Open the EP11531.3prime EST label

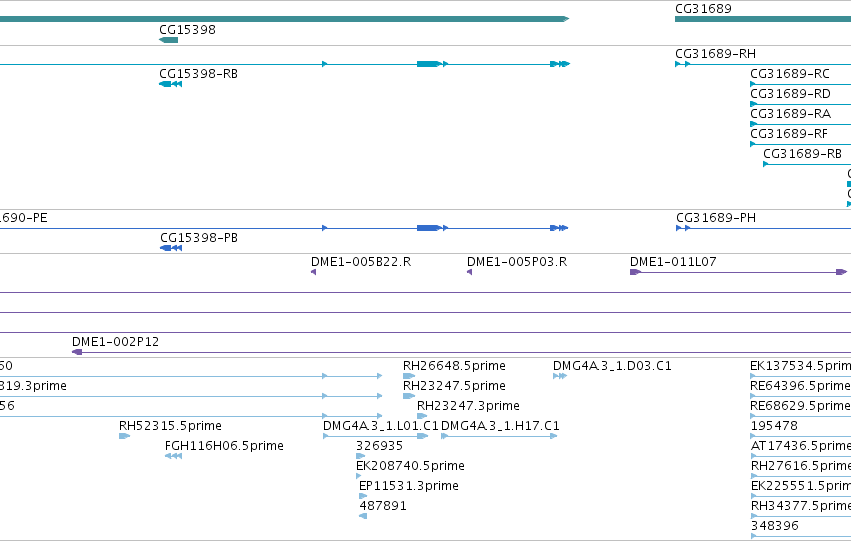[x=409, y=486]
